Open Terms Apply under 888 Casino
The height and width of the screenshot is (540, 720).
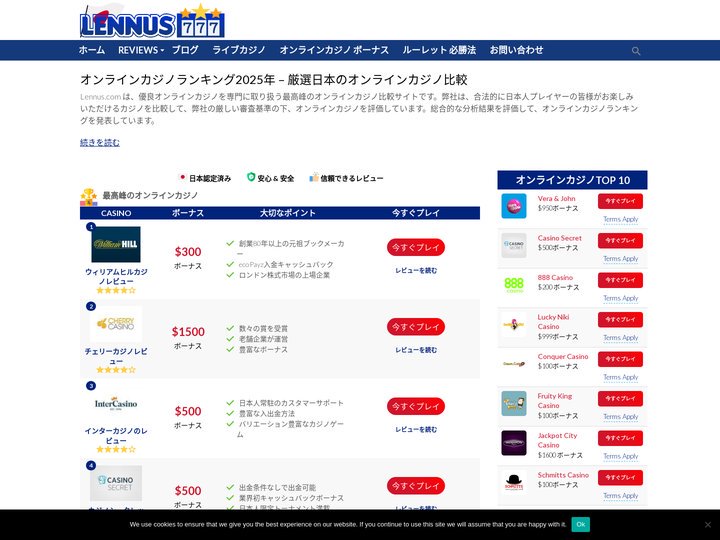point(620,298)
